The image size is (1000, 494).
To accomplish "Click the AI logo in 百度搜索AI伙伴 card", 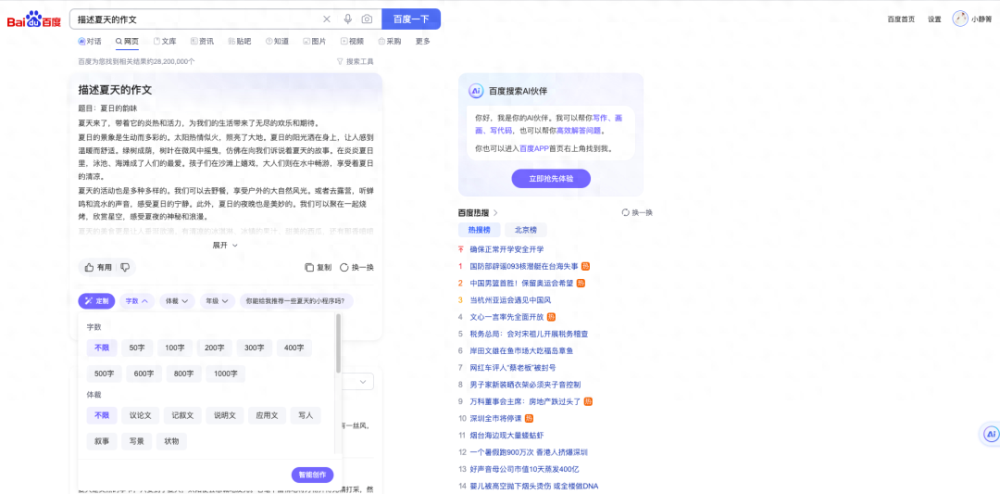I will click(476, 91).
